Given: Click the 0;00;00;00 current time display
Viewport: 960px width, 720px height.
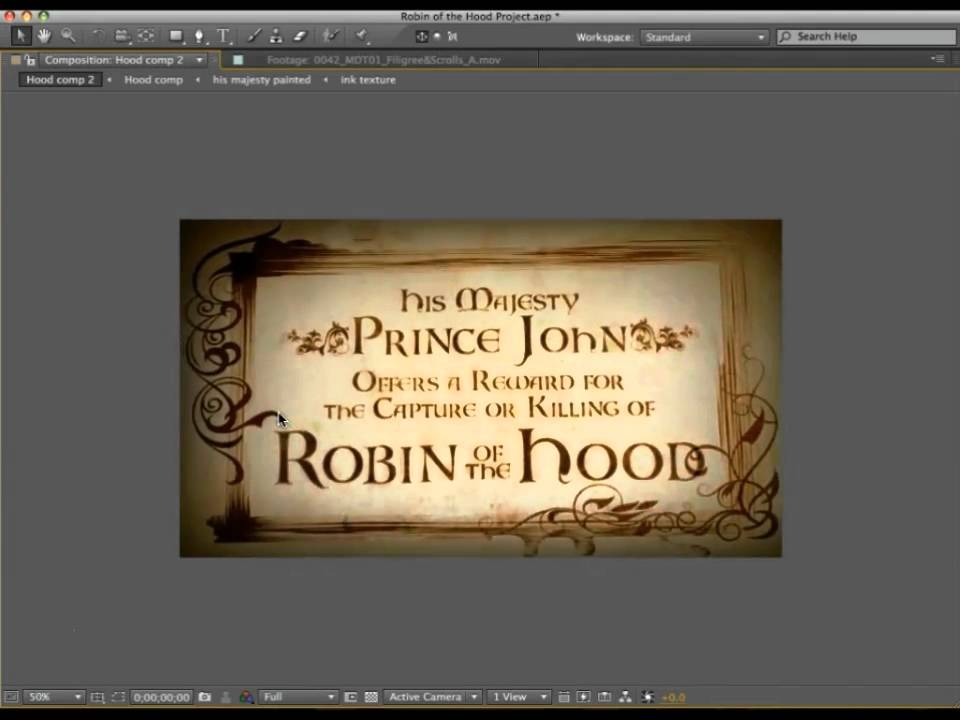Looking at the screenshot, I should tap(162, 697).
